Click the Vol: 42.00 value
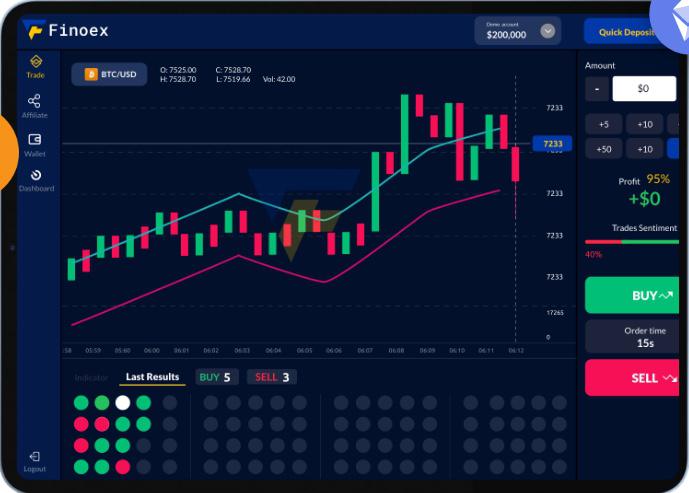Screen dimensions: 689x493 [x=279, y=80]
